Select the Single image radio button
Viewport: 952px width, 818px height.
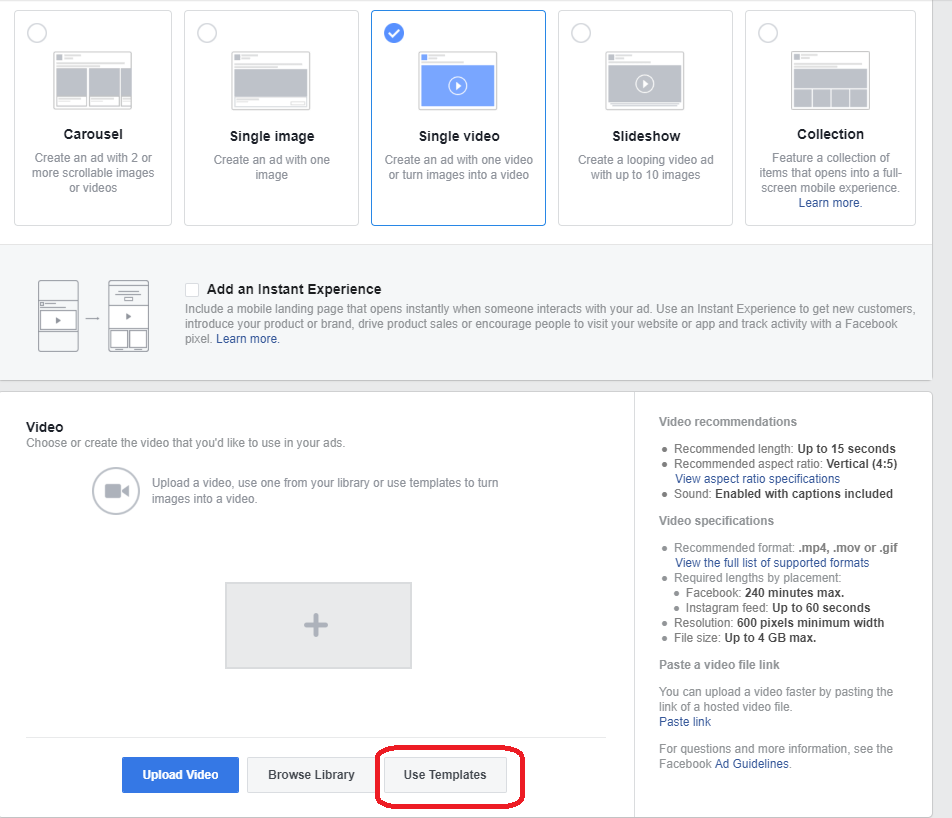[x=207, y=34]
